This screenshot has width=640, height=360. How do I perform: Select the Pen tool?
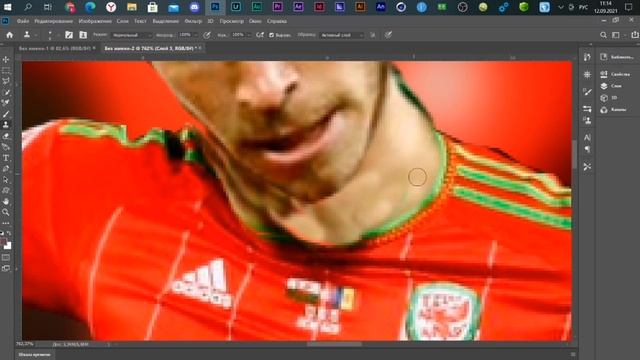6,169
